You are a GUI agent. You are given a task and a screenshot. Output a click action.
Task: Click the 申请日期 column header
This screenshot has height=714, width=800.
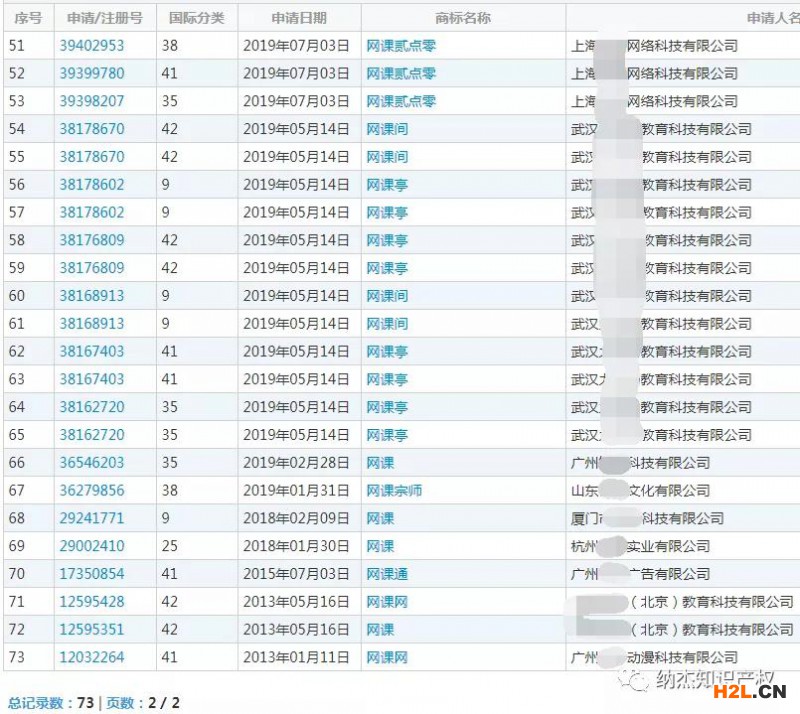(299, 18)
